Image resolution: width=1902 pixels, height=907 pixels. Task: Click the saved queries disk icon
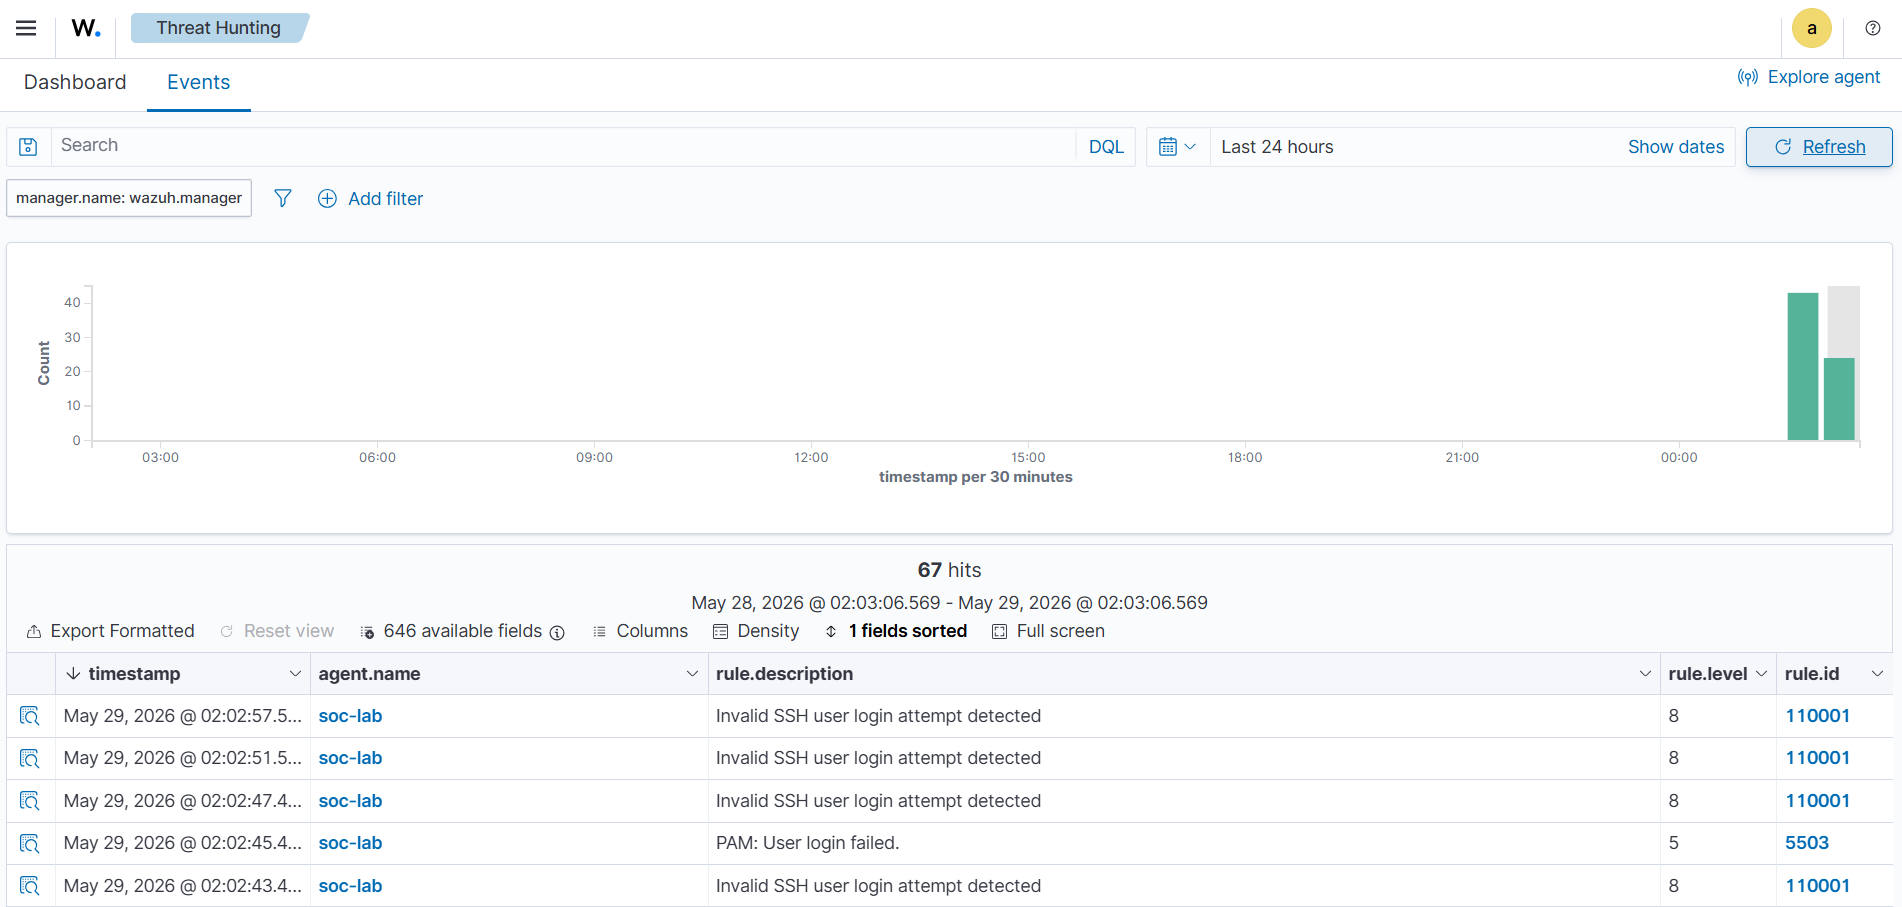(29, 147)
